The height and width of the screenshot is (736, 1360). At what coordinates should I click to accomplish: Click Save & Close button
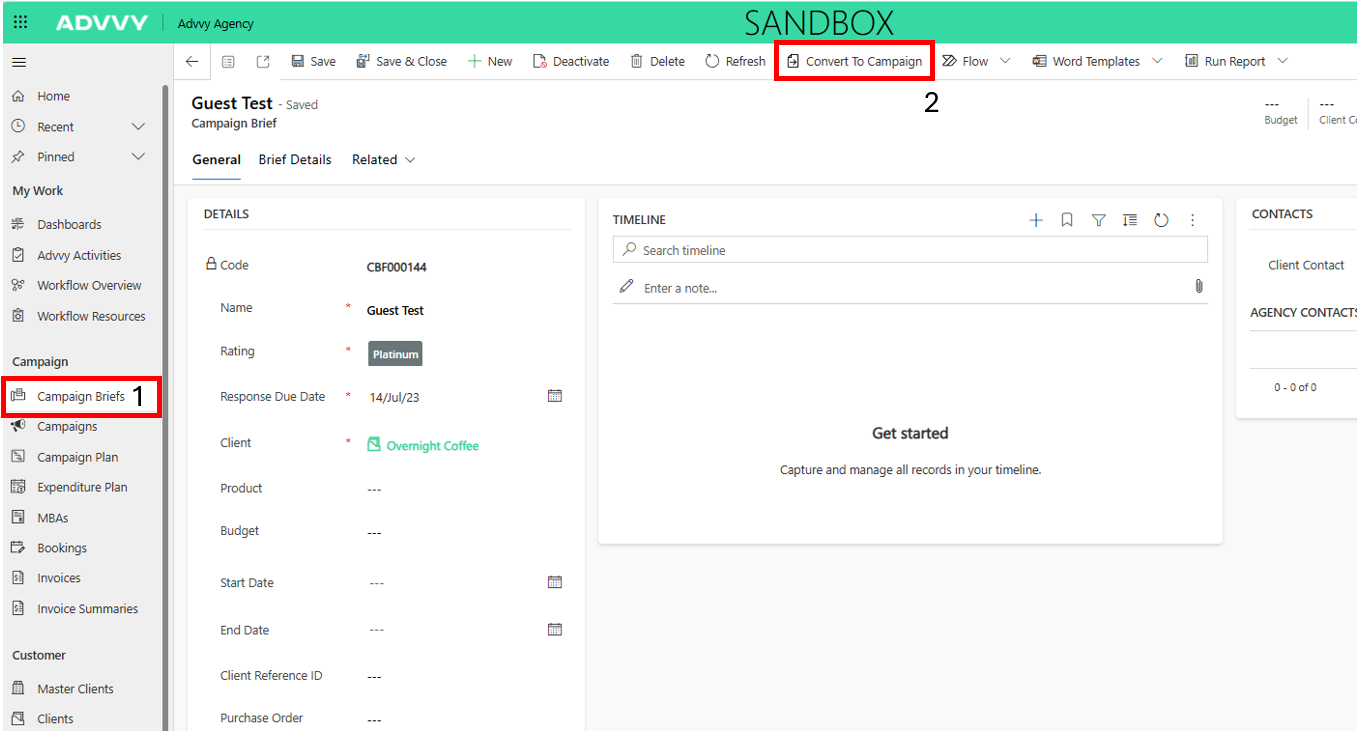401,61
